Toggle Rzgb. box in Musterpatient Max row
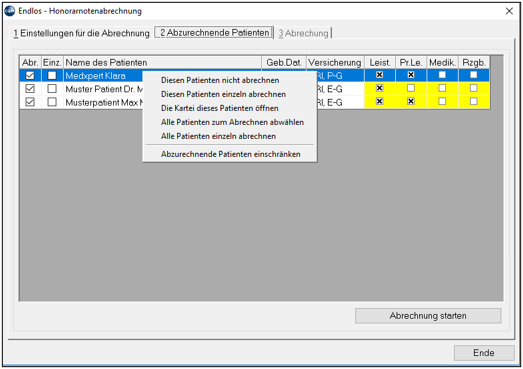Image resolution: width=523 pixels, height=369 pixels. (474, 101)
